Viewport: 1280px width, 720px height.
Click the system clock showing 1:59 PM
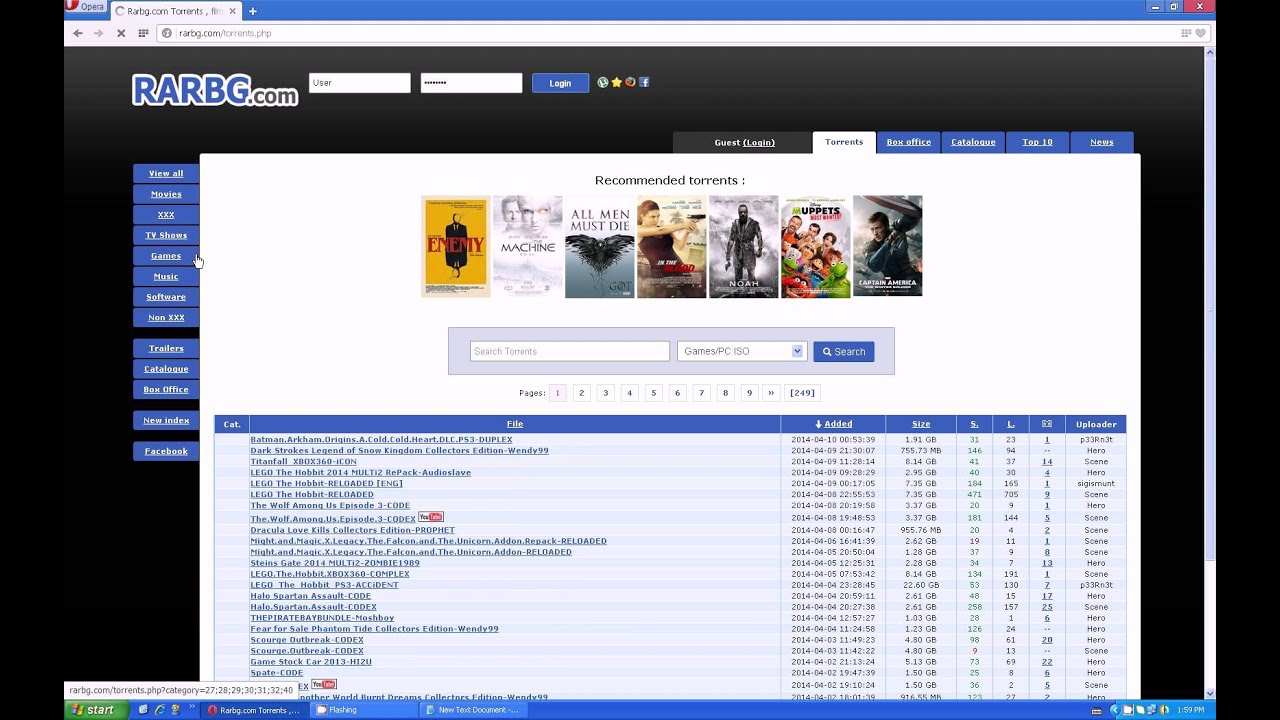(x=1190, y=710)
